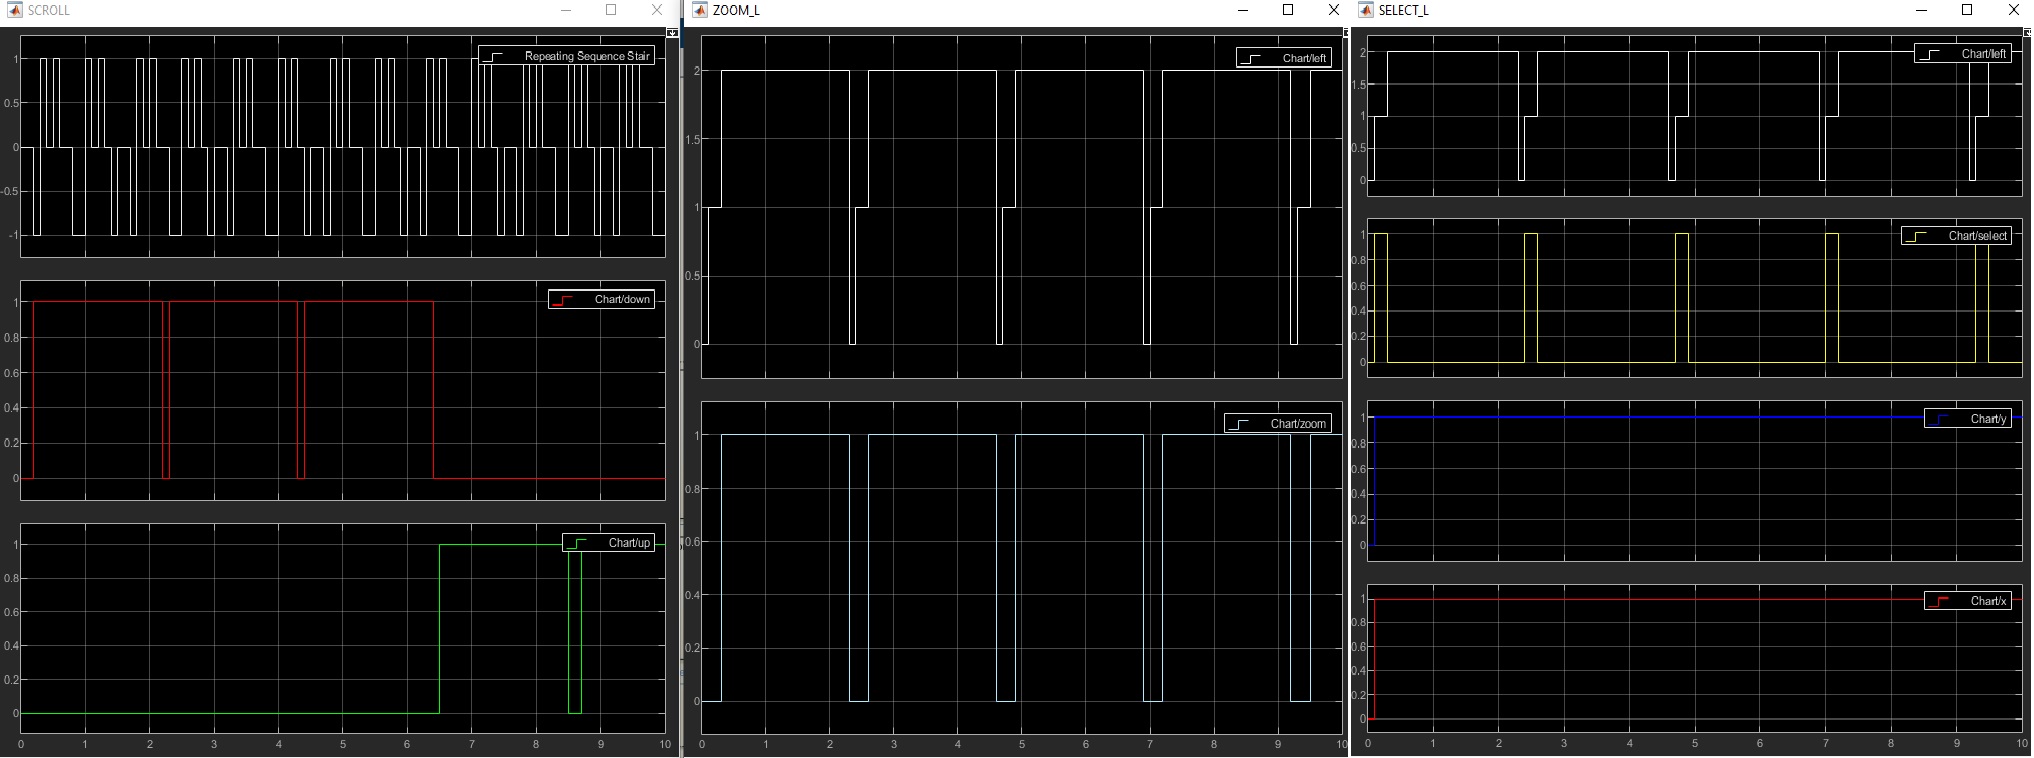2034x758 pixels.
Task: Close the SELECT_L scope window
Action: pos(2013,10)
